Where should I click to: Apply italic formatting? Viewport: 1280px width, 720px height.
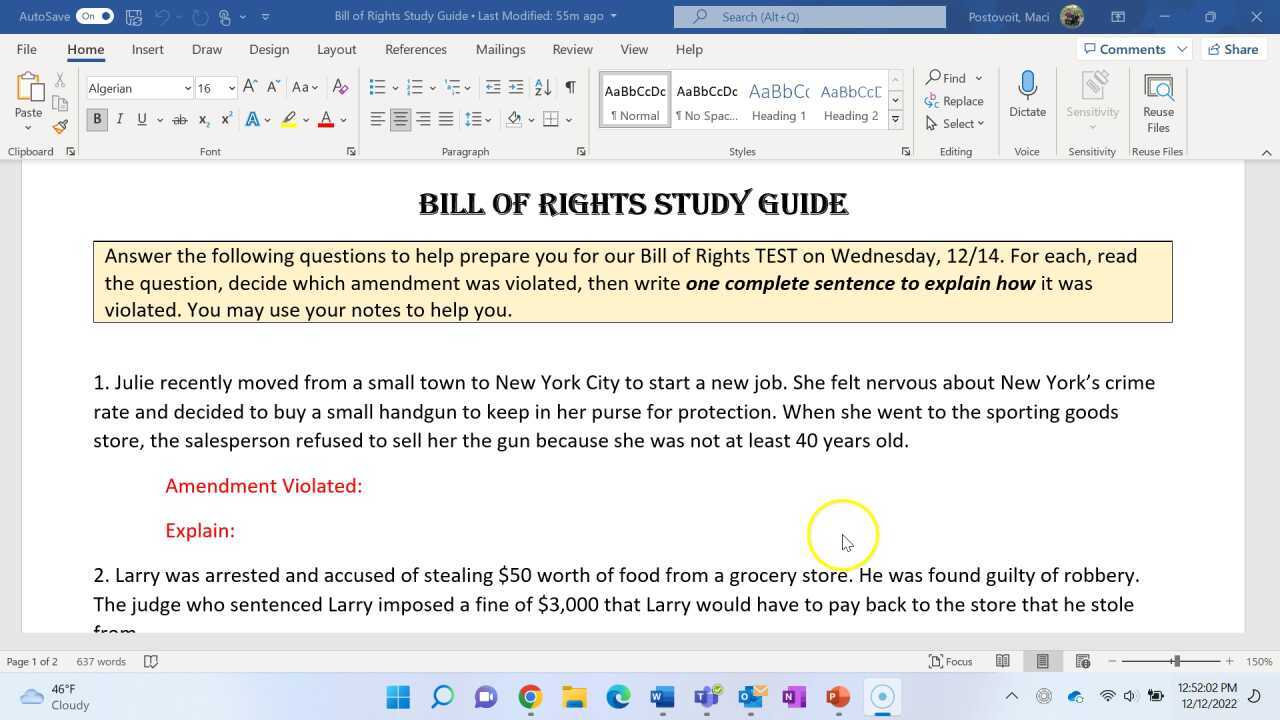(119, 119)
